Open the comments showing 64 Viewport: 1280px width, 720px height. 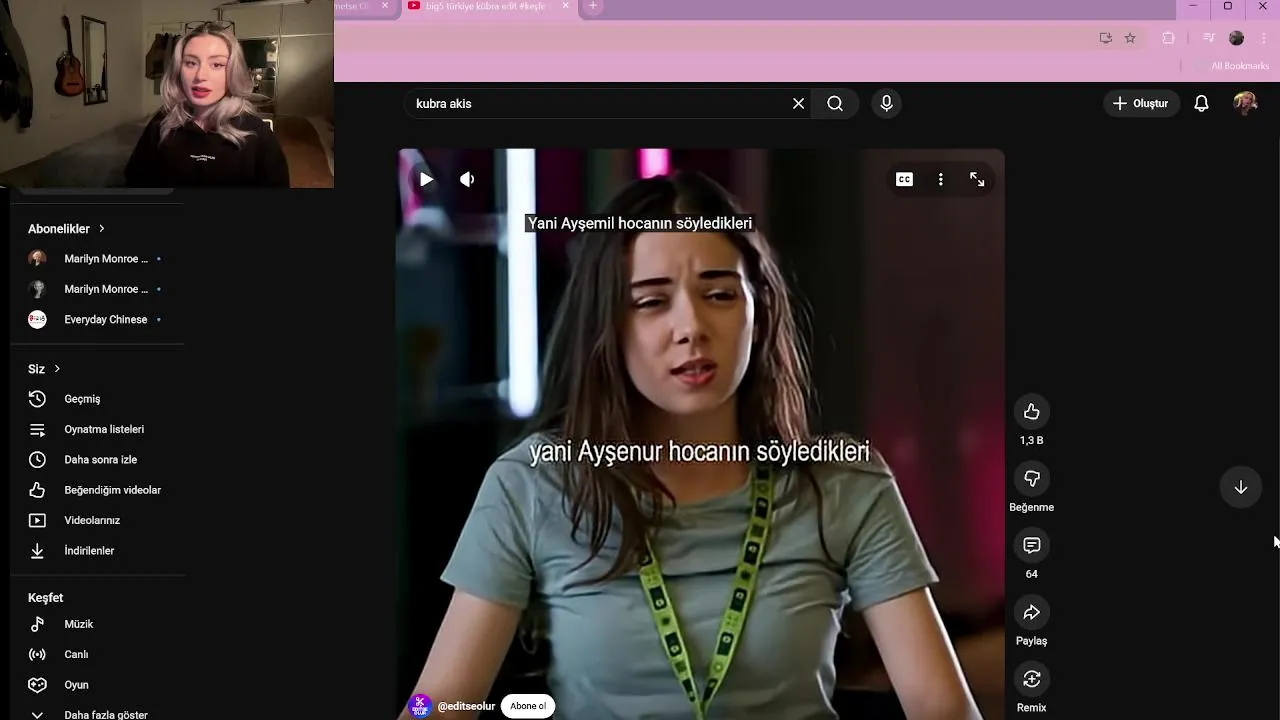click(1032, 545)
